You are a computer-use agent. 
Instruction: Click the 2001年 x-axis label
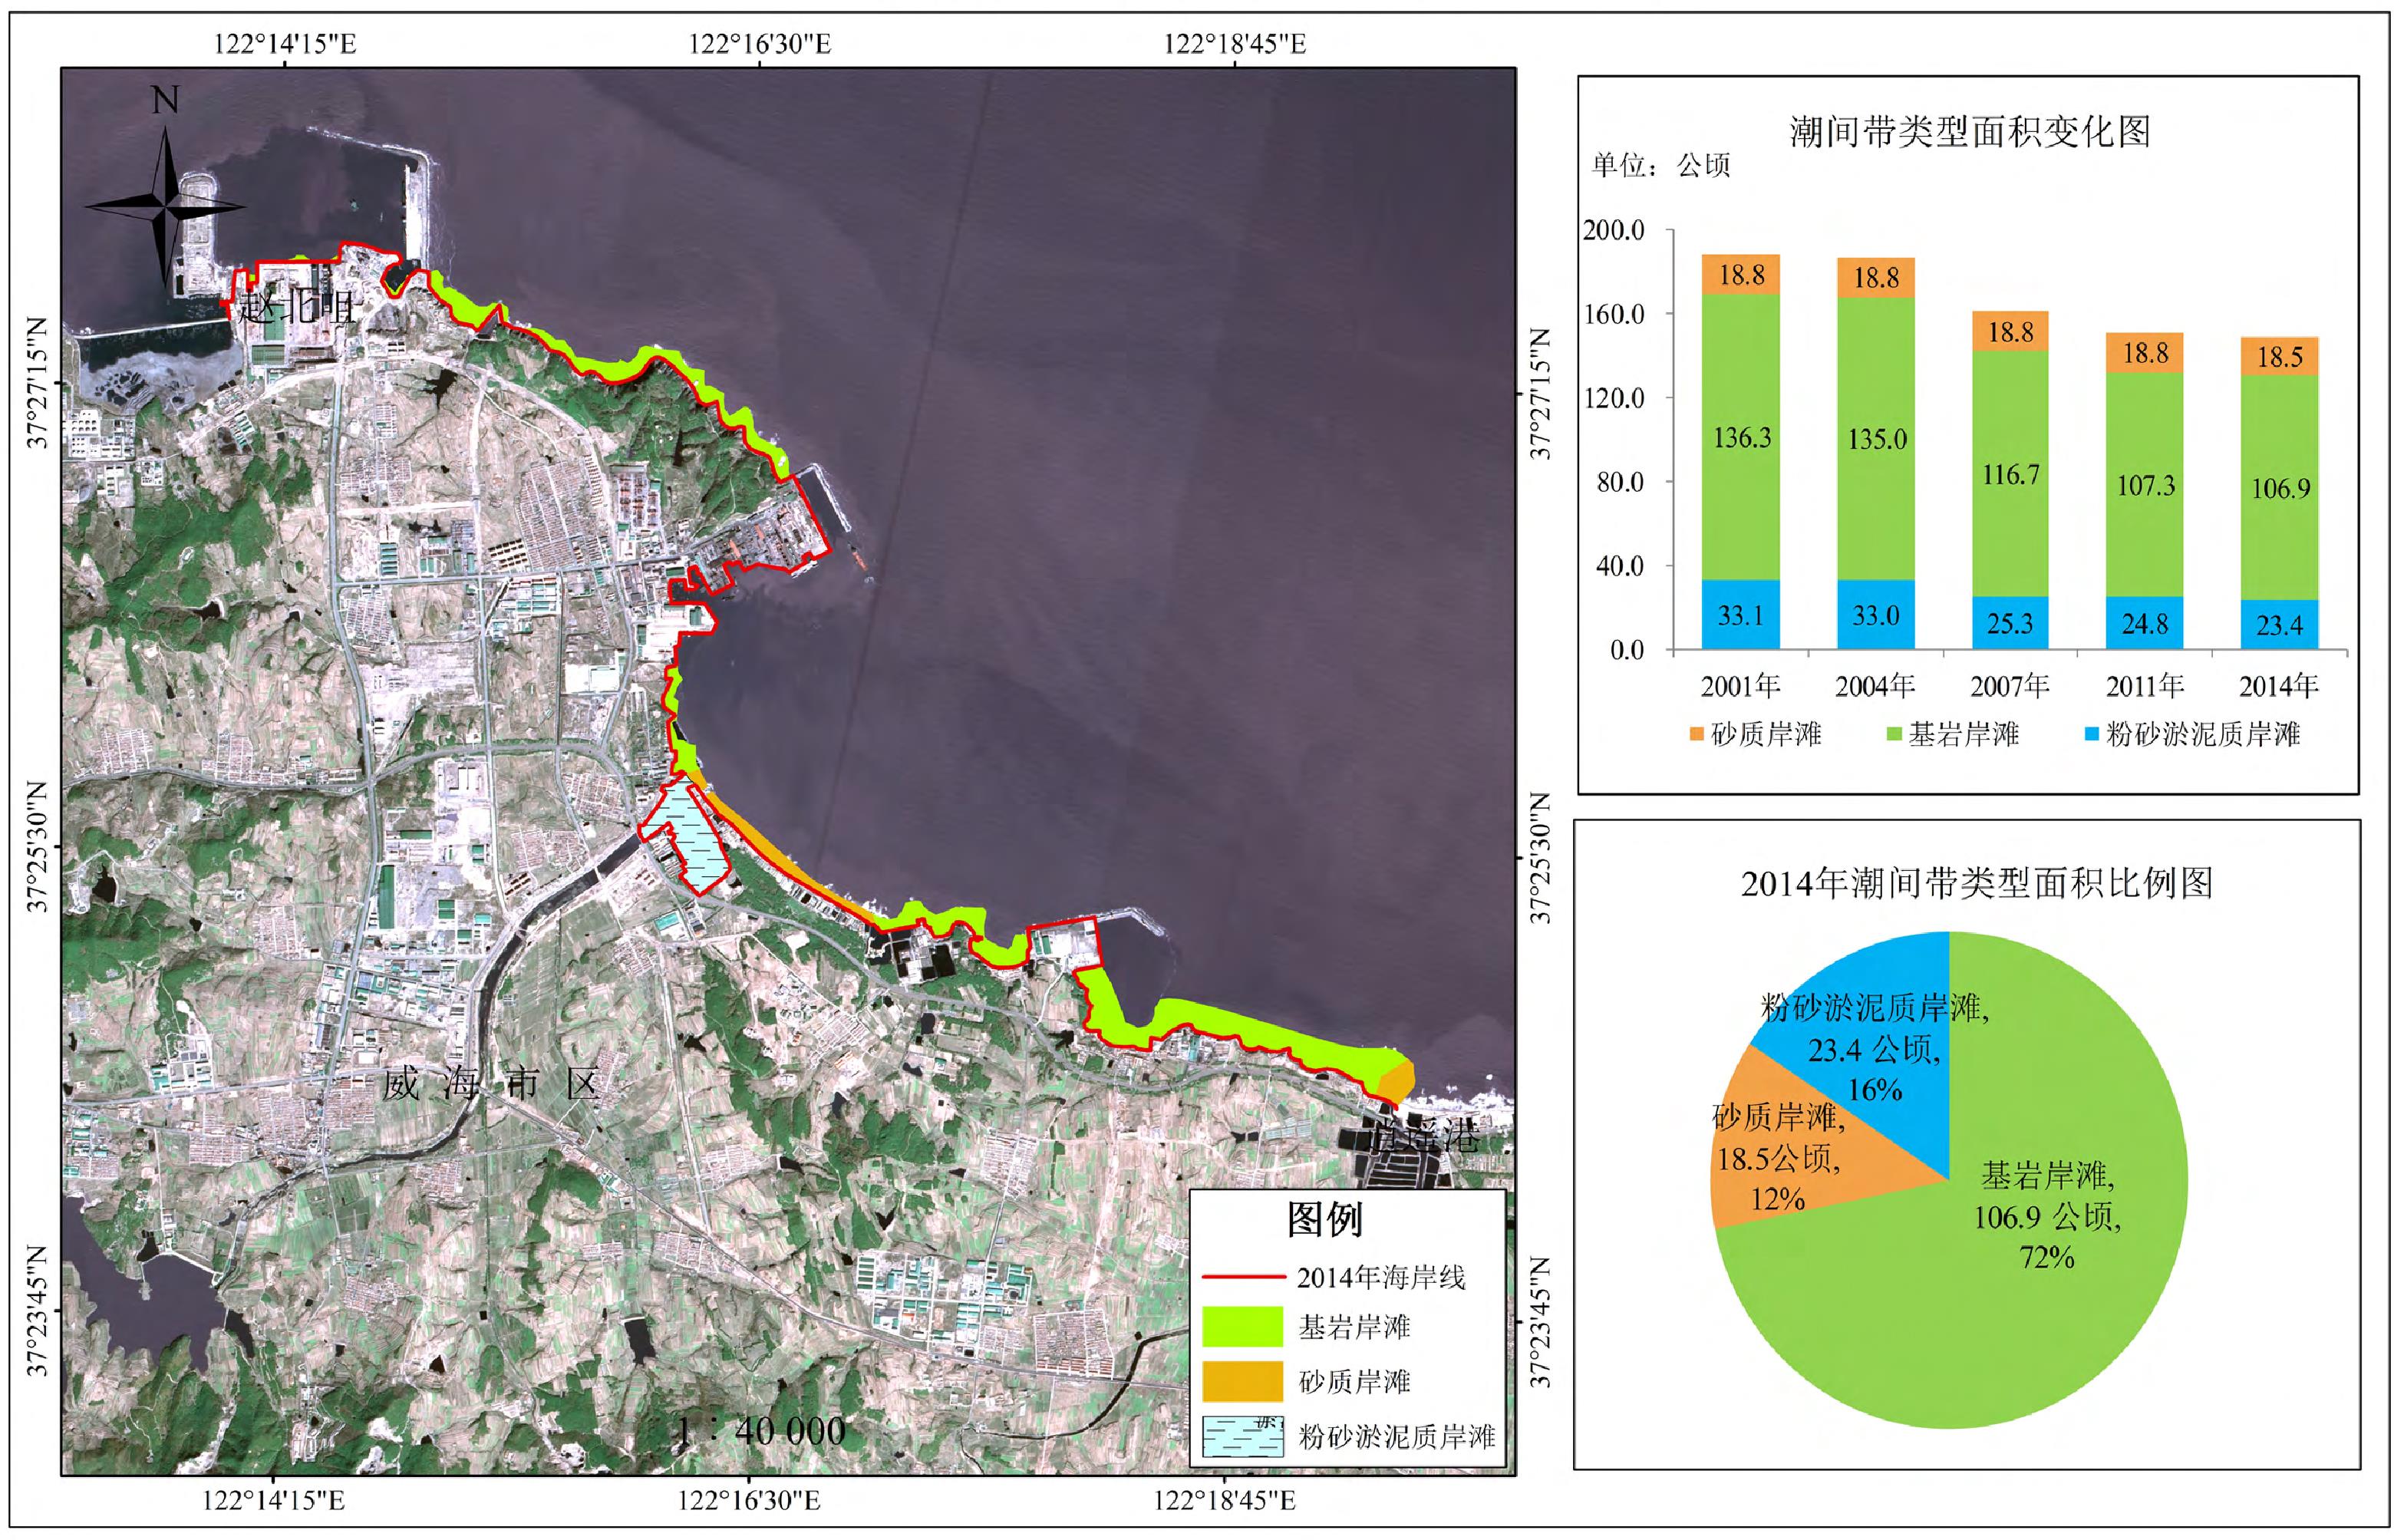pyautogui.click(x=1741, y=685)
